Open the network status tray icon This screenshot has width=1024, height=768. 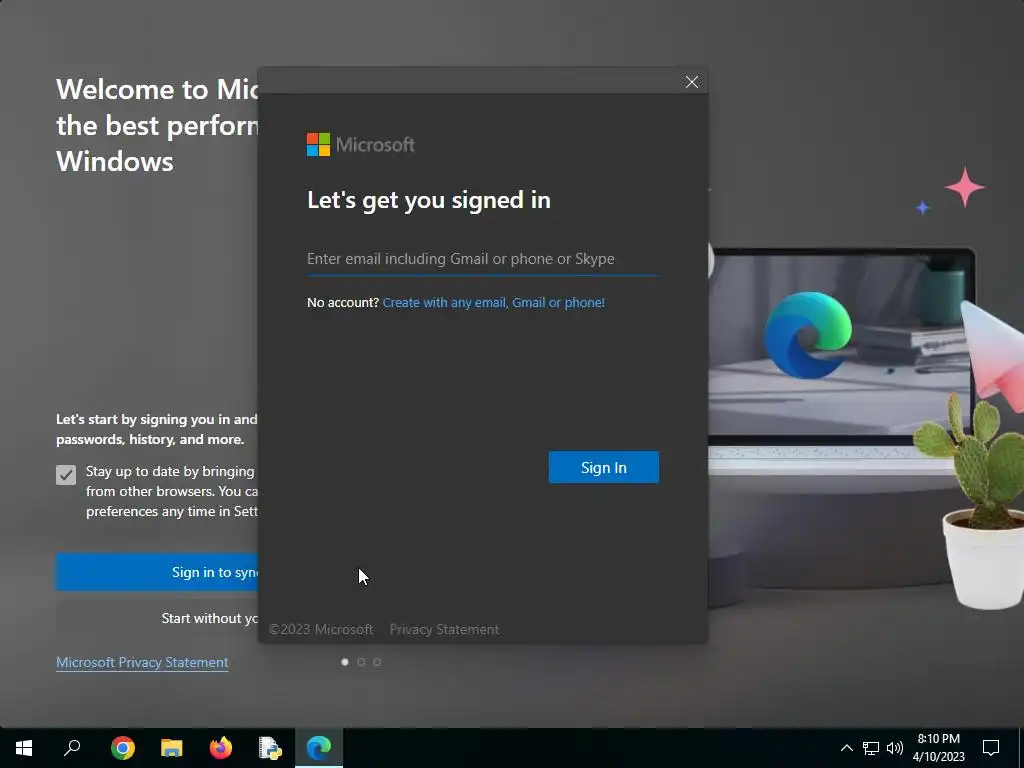point(871,748)
